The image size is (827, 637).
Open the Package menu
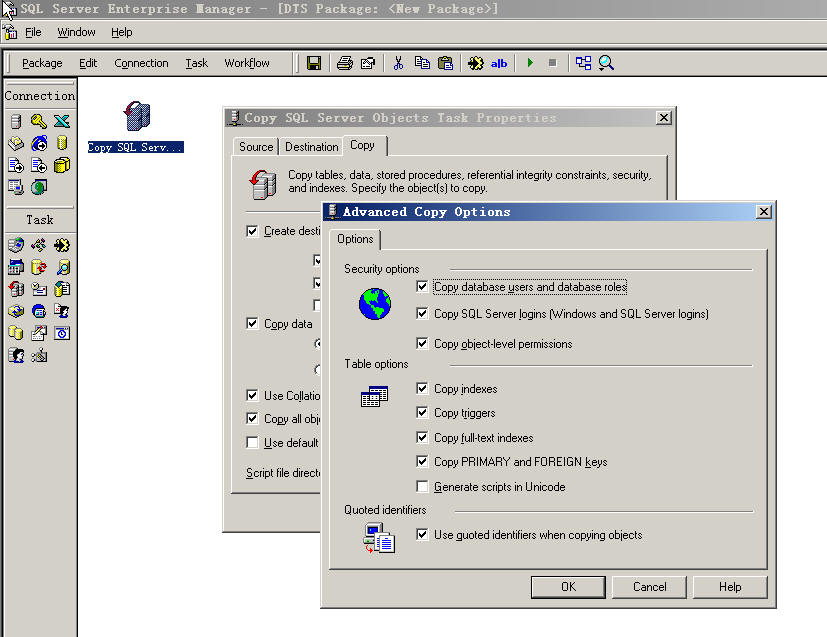pos(42,63)
